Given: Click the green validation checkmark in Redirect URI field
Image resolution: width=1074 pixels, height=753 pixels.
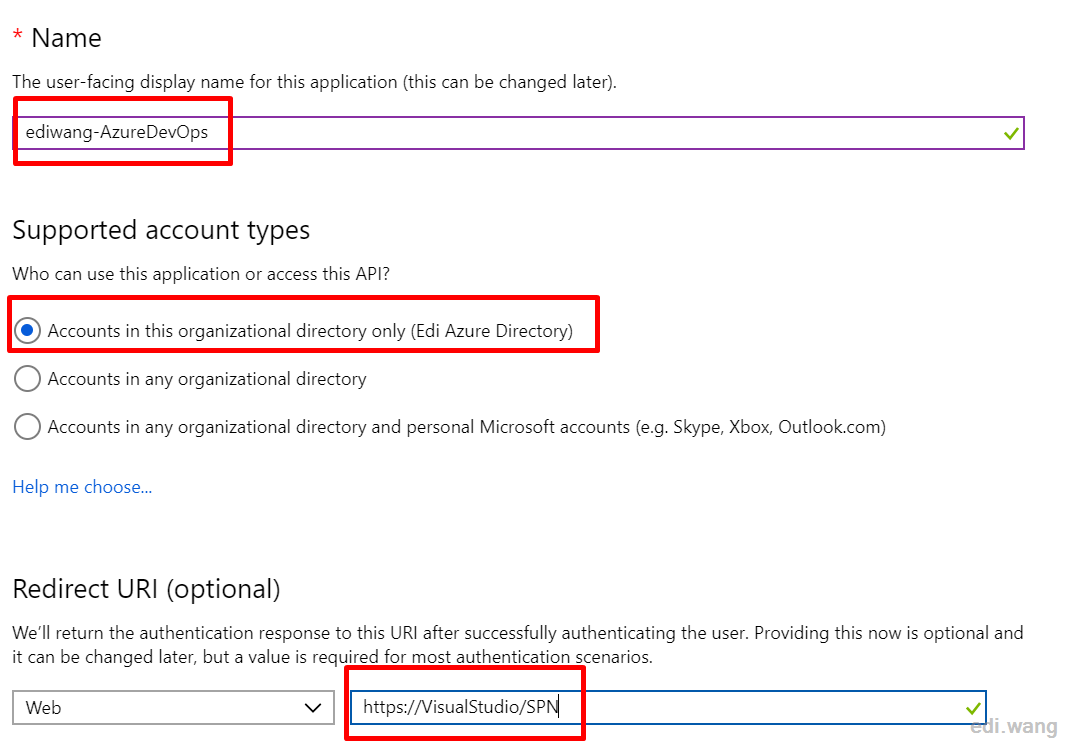Looking at the screenshot, I should click(x=973, y=708).
